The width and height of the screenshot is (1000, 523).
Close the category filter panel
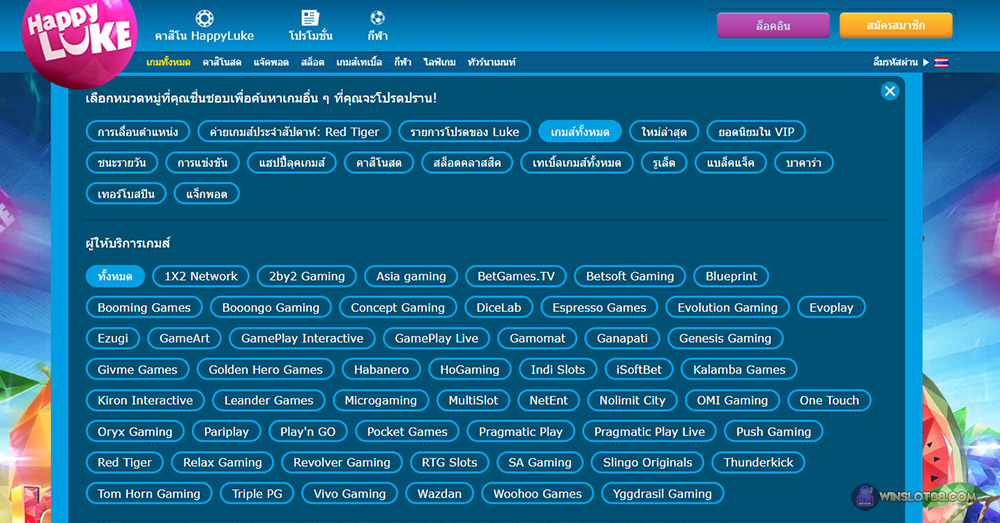pos(890,91)
